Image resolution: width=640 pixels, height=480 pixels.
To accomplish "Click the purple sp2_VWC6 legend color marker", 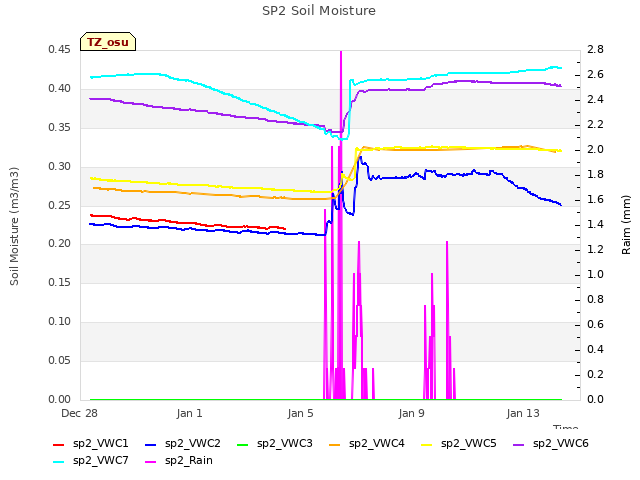I will tap(518, 445).
